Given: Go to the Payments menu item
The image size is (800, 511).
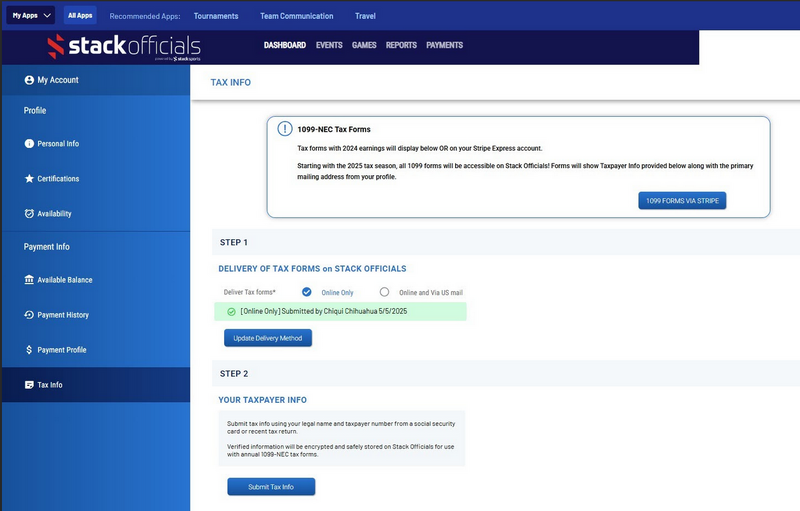Looking at the screenshot, I should (444, 45).
